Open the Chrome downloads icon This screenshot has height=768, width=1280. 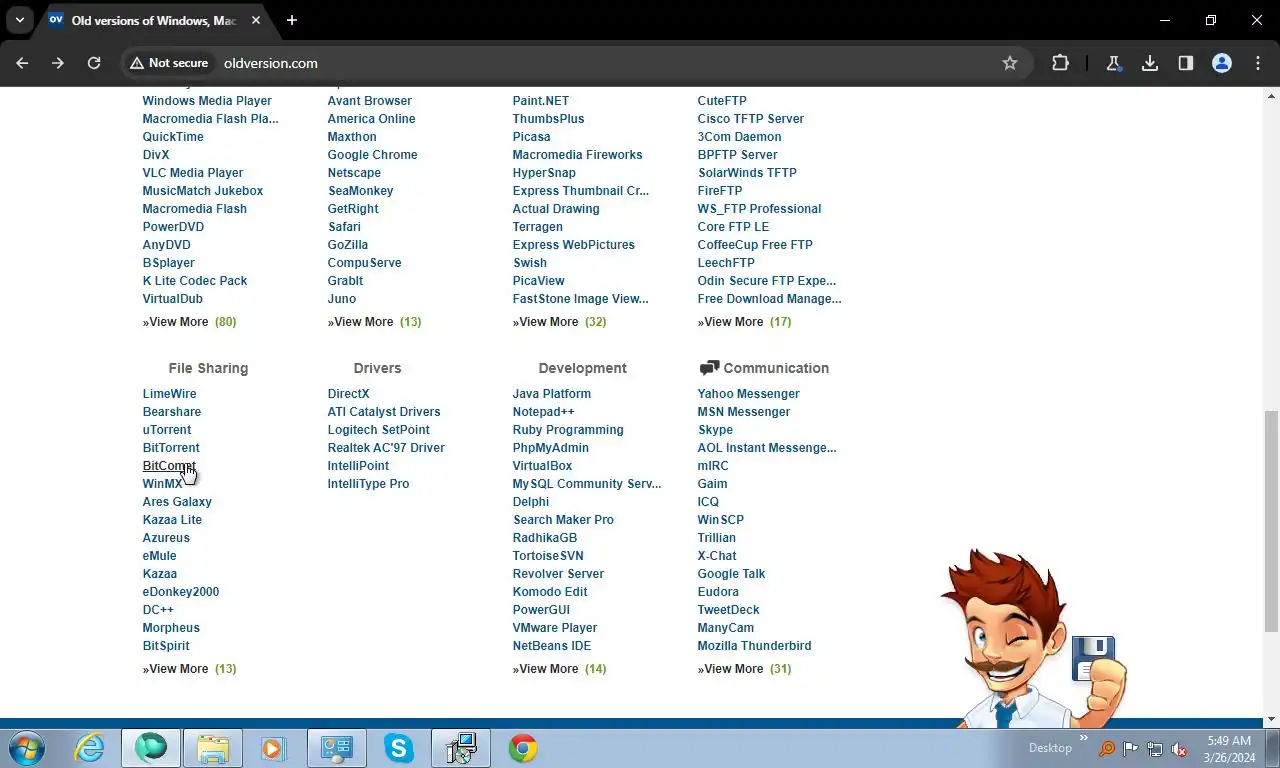click(x=1150, y=63)
